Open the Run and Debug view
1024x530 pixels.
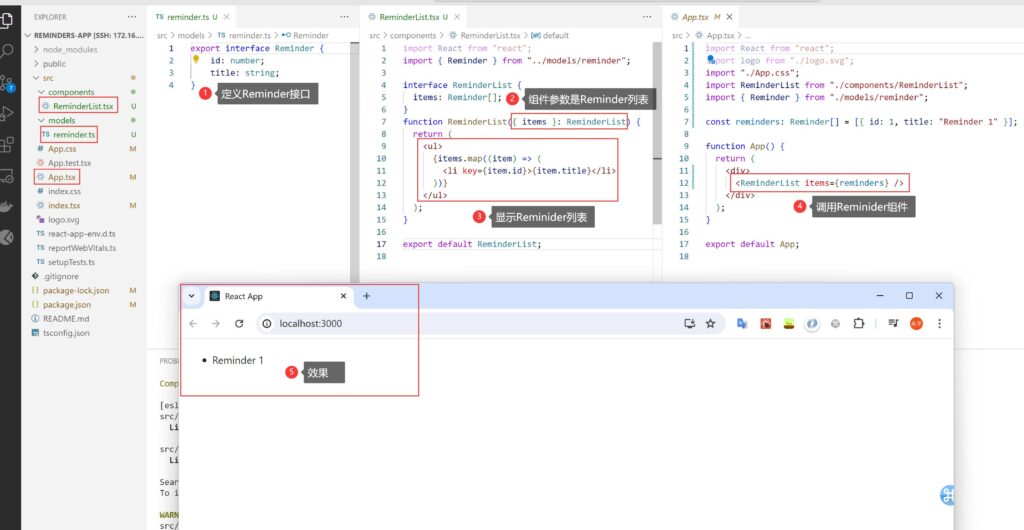point(7,114)
